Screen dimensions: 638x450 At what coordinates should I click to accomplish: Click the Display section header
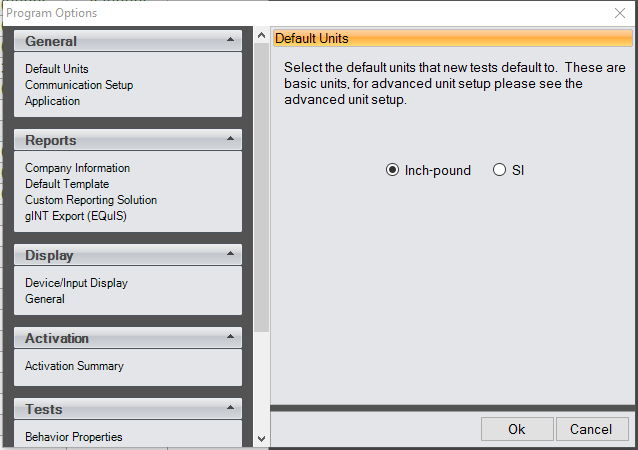[x=128, y=255]
